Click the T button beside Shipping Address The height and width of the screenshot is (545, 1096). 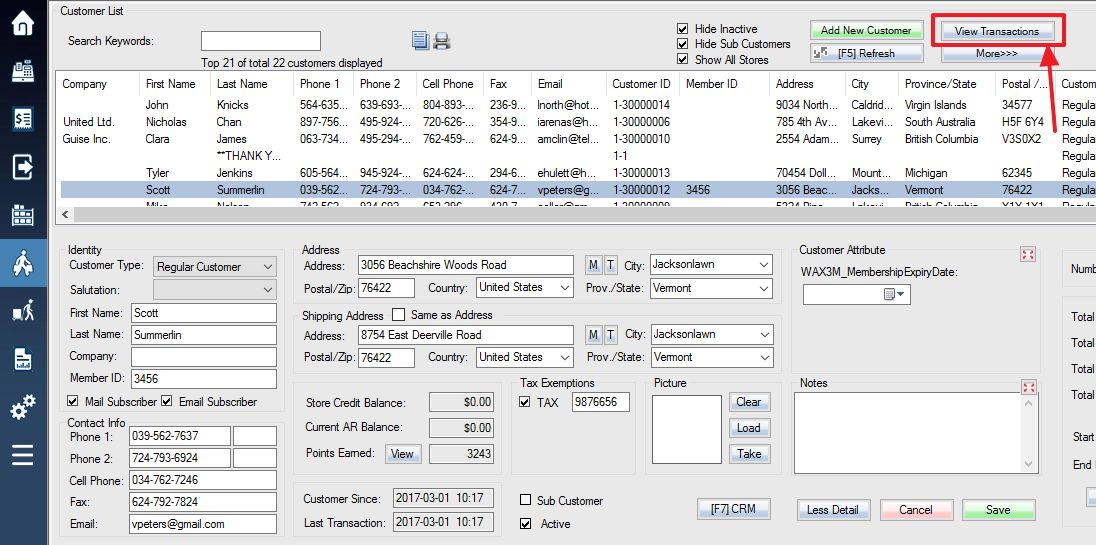[610, 335]
